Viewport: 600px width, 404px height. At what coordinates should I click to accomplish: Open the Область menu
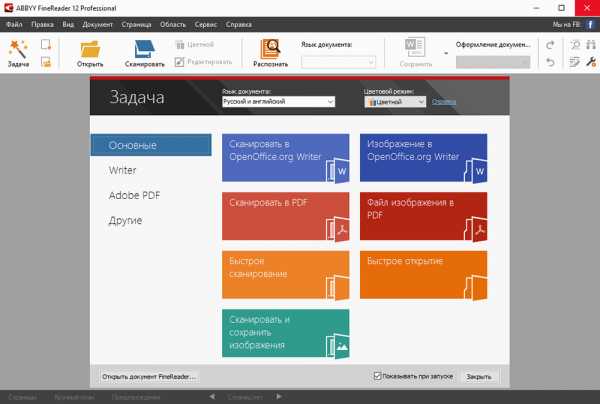(x=173, y=25)
